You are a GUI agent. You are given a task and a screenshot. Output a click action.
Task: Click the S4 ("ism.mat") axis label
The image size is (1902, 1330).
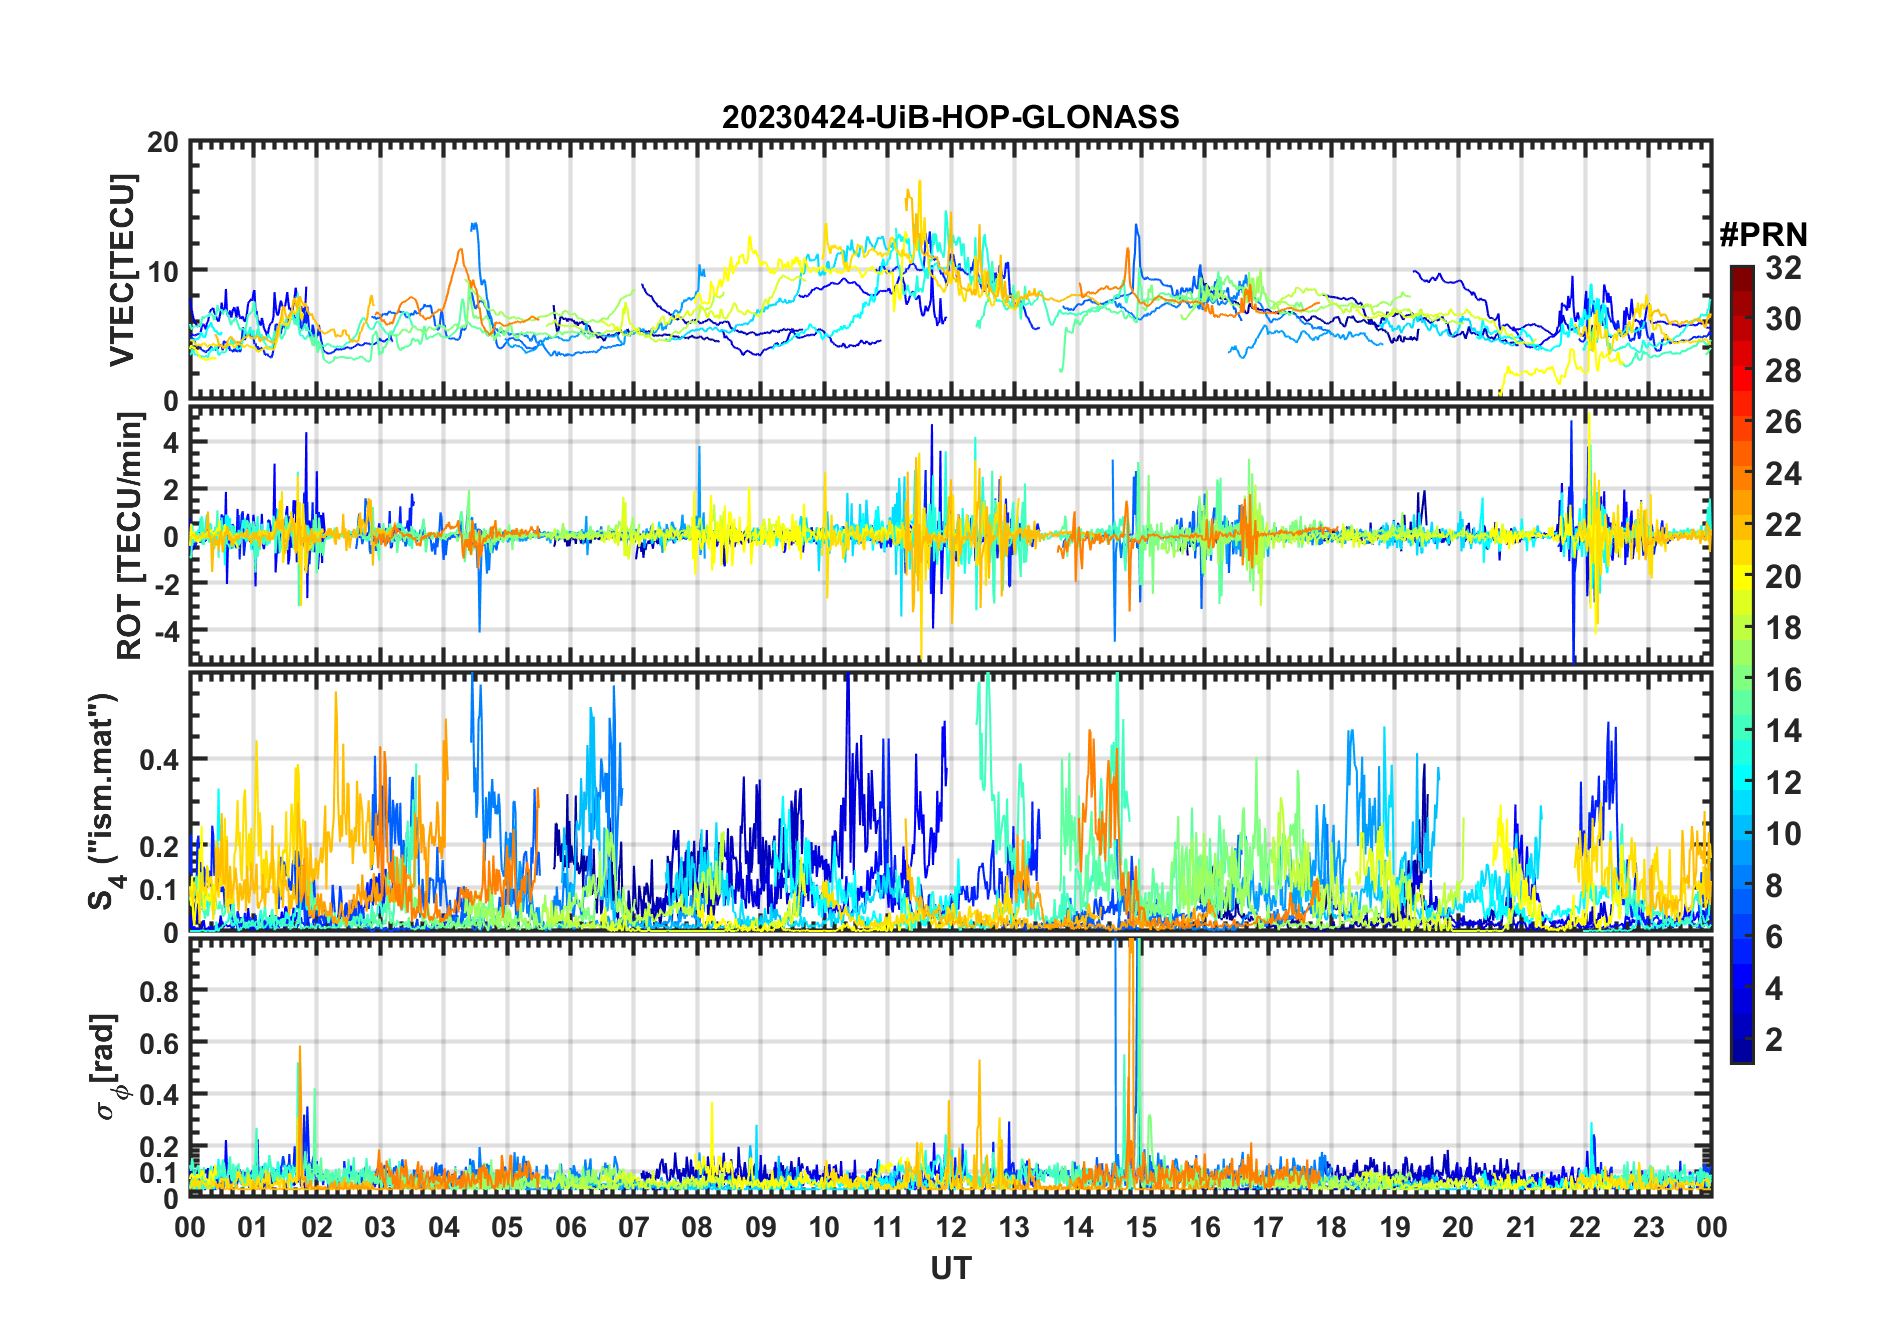point(103,802)
